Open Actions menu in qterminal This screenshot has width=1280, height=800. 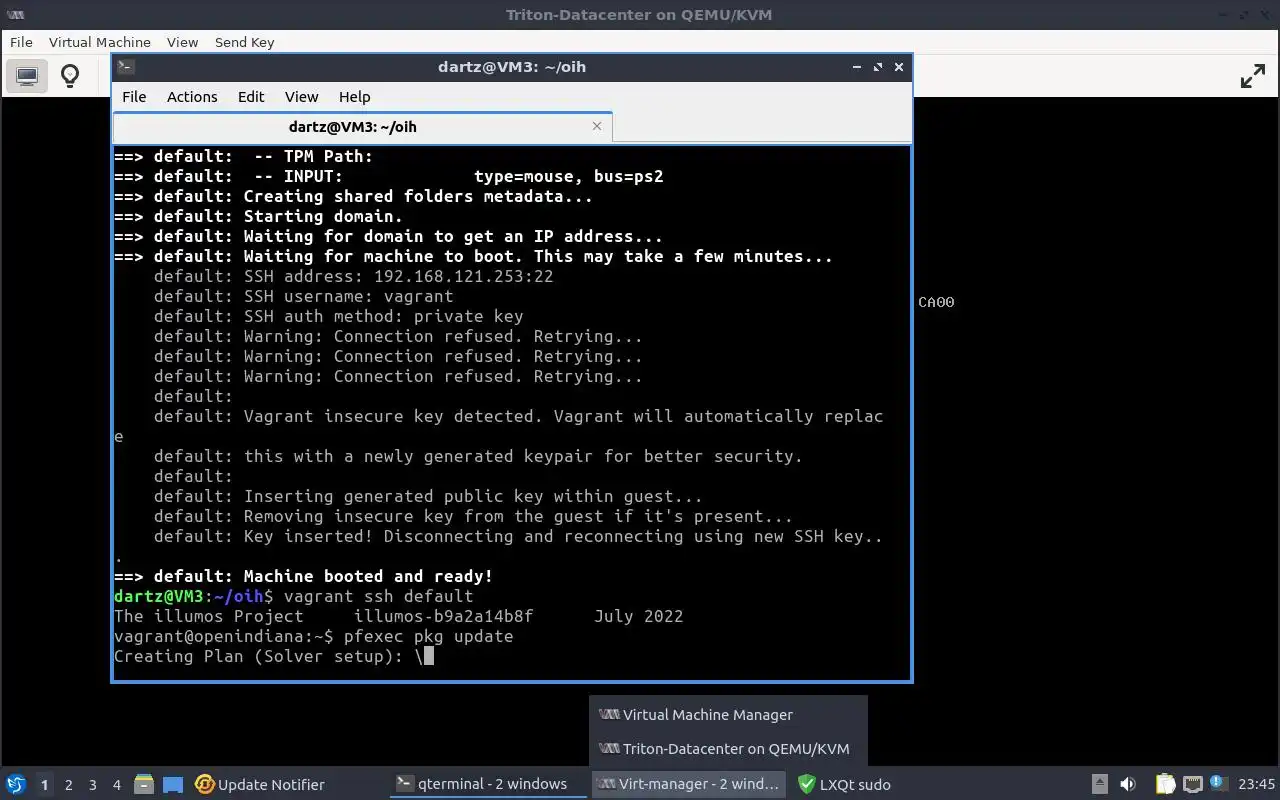tap(192, 96)
